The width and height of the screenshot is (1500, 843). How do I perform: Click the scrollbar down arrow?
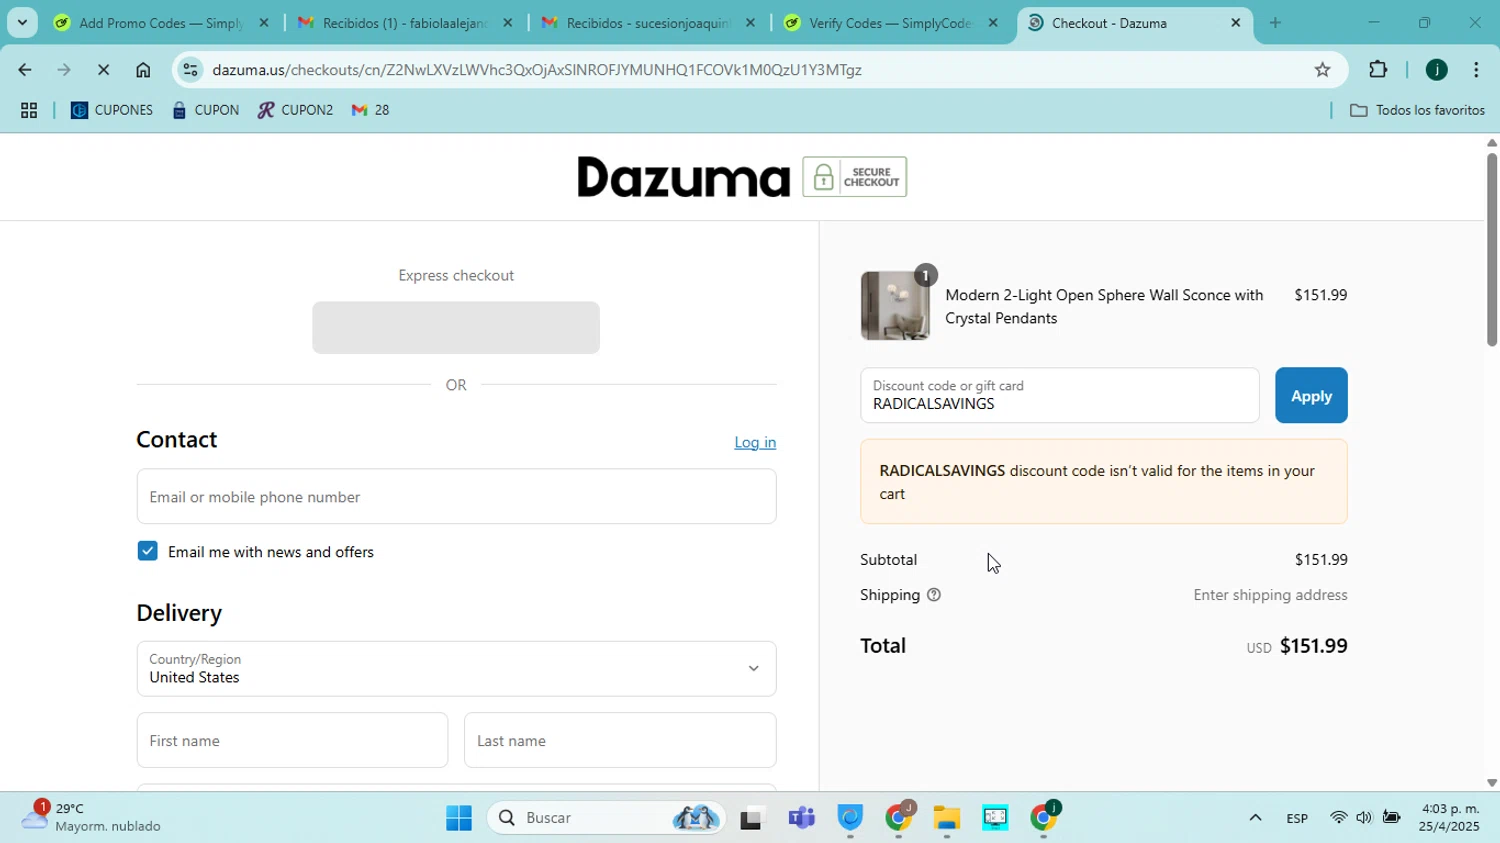tap(1492, 783)
